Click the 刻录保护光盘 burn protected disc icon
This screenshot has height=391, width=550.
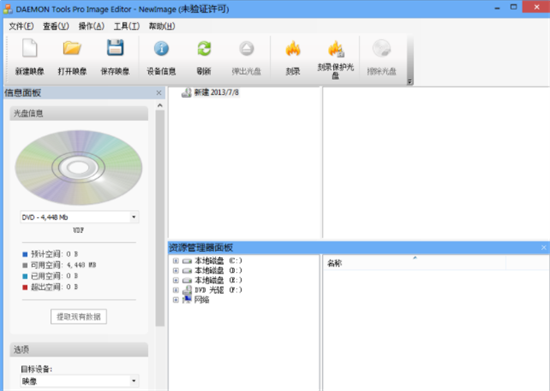click(x=336, y=49)
